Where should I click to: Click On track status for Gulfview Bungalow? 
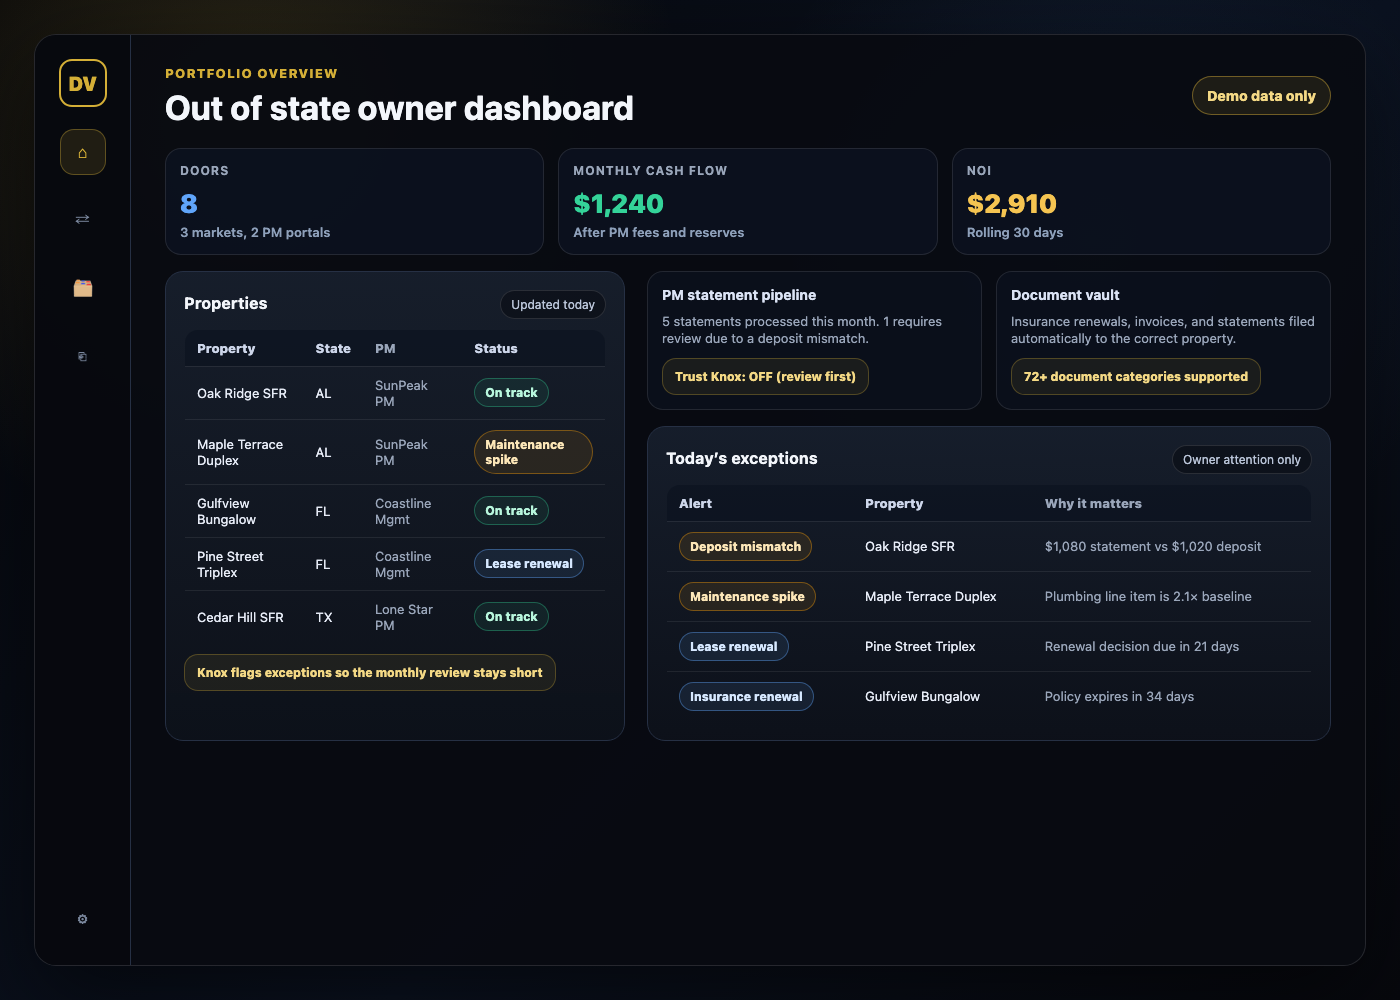(x=511, y=511)
